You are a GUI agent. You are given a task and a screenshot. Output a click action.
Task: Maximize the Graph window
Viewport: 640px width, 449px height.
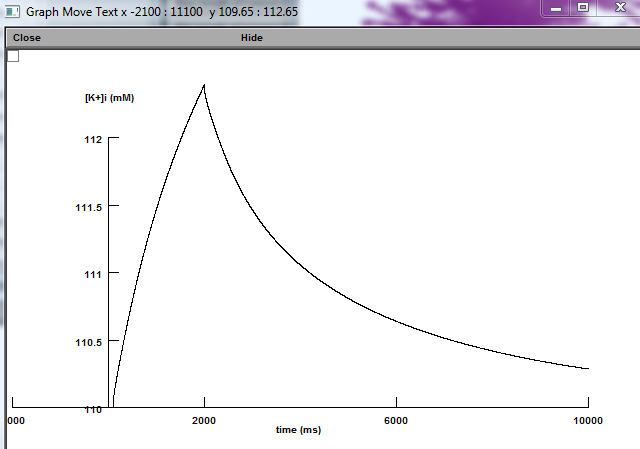tap(583, 7)
